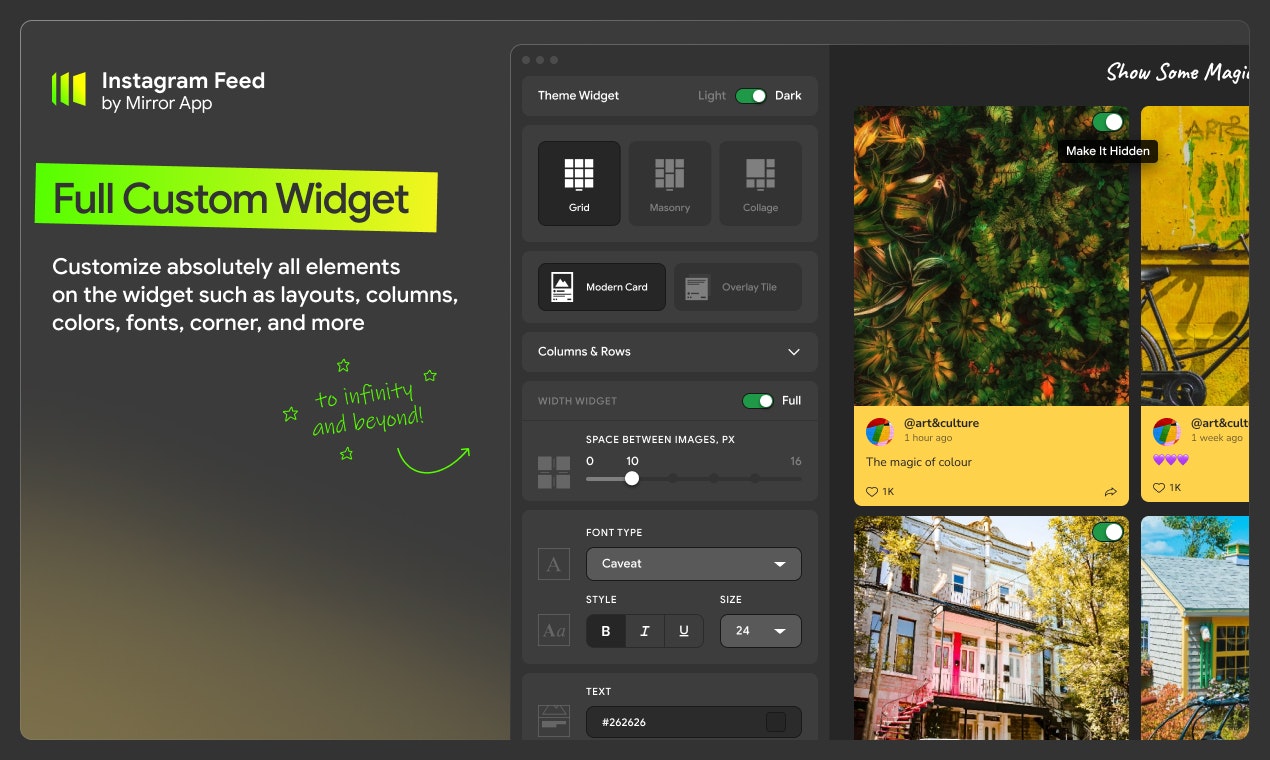Click the 1 hour ago timestamp

tap(928, 438)
